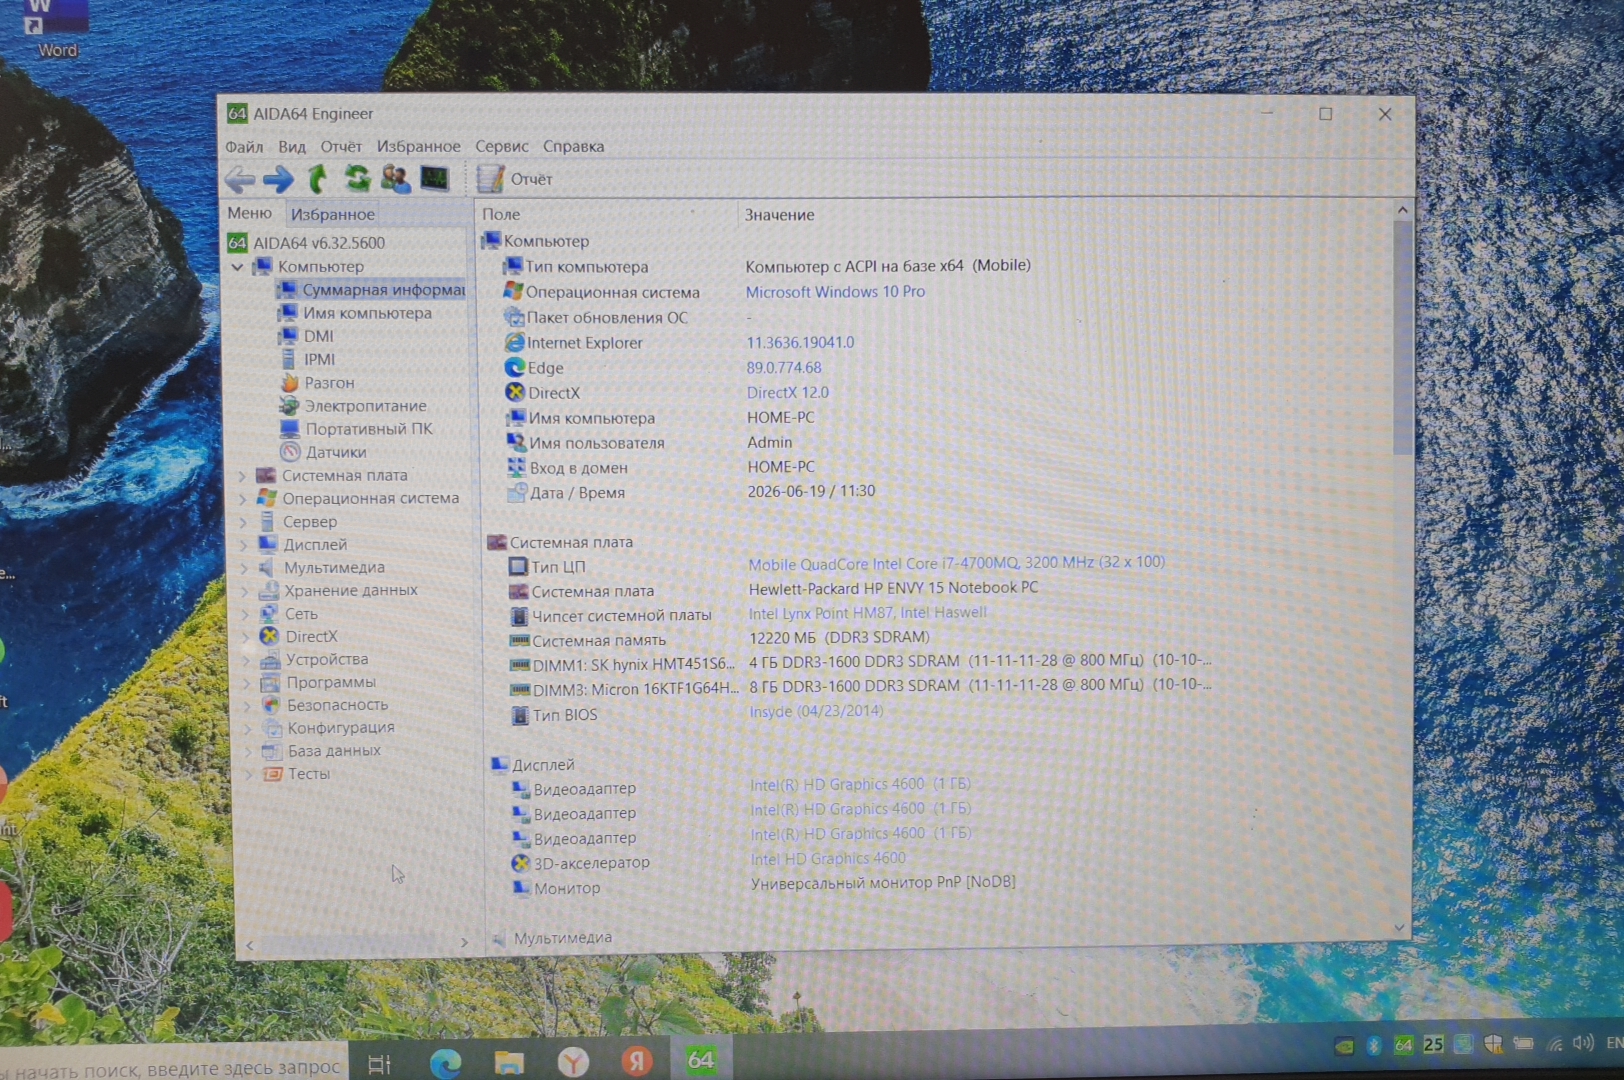The width and height of the screenshot is (1624, 1080).
Task: Expand the Мультимедиа tree node
Action: click(244, 568)
